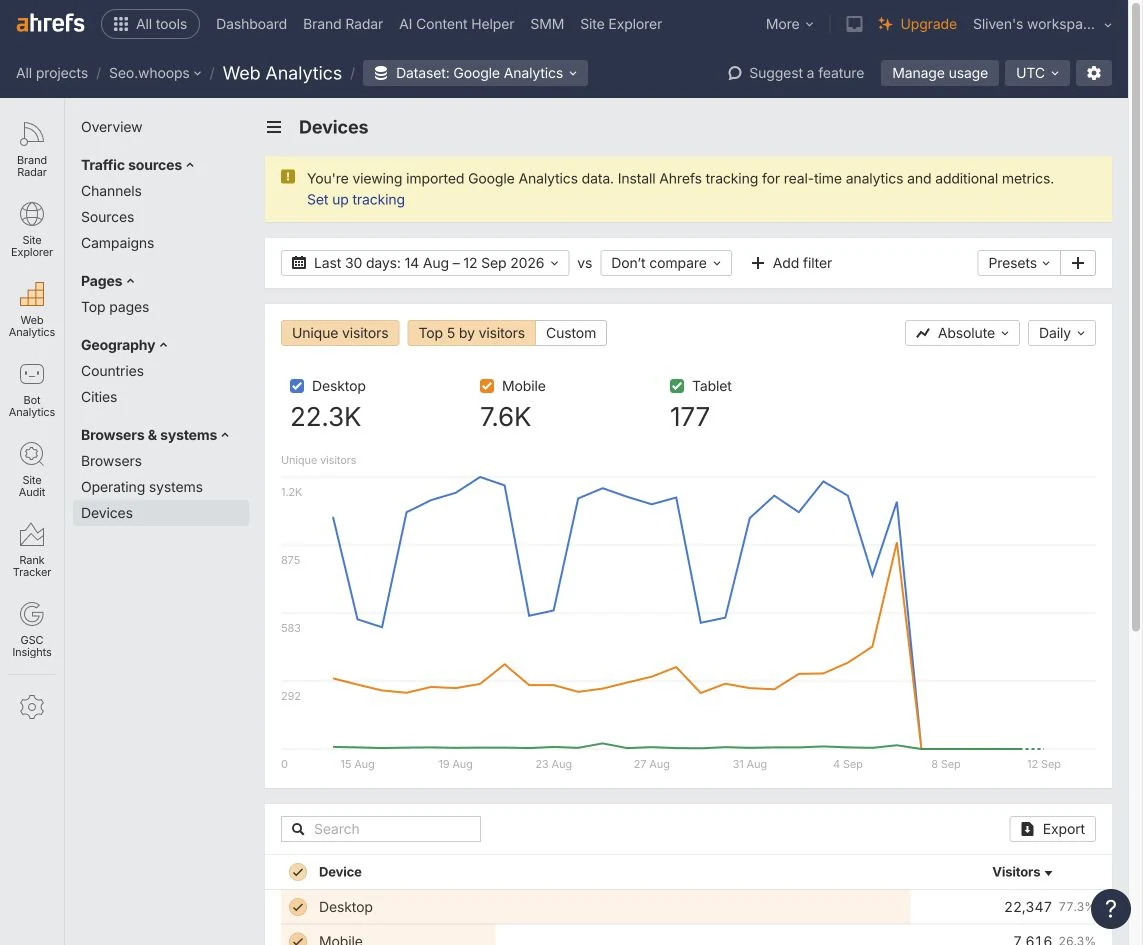Open the Seo.whoops project dropdown

pyautogui.click(x=155, y=73)
